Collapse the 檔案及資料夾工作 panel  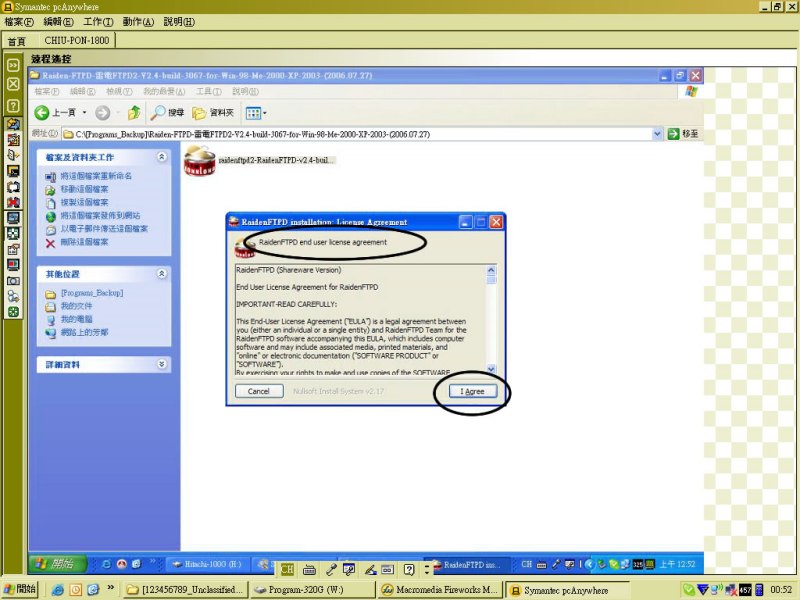pos(162,157)
